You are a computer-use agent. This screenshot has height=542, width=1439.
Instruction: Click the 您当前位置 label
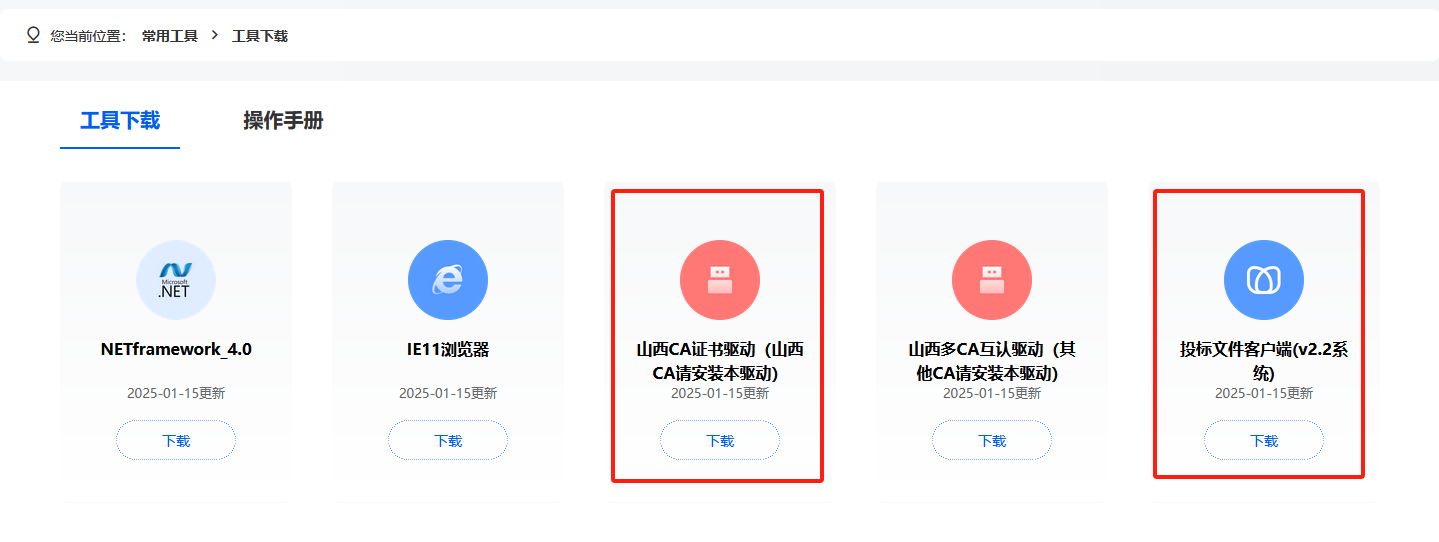(88, 36)
